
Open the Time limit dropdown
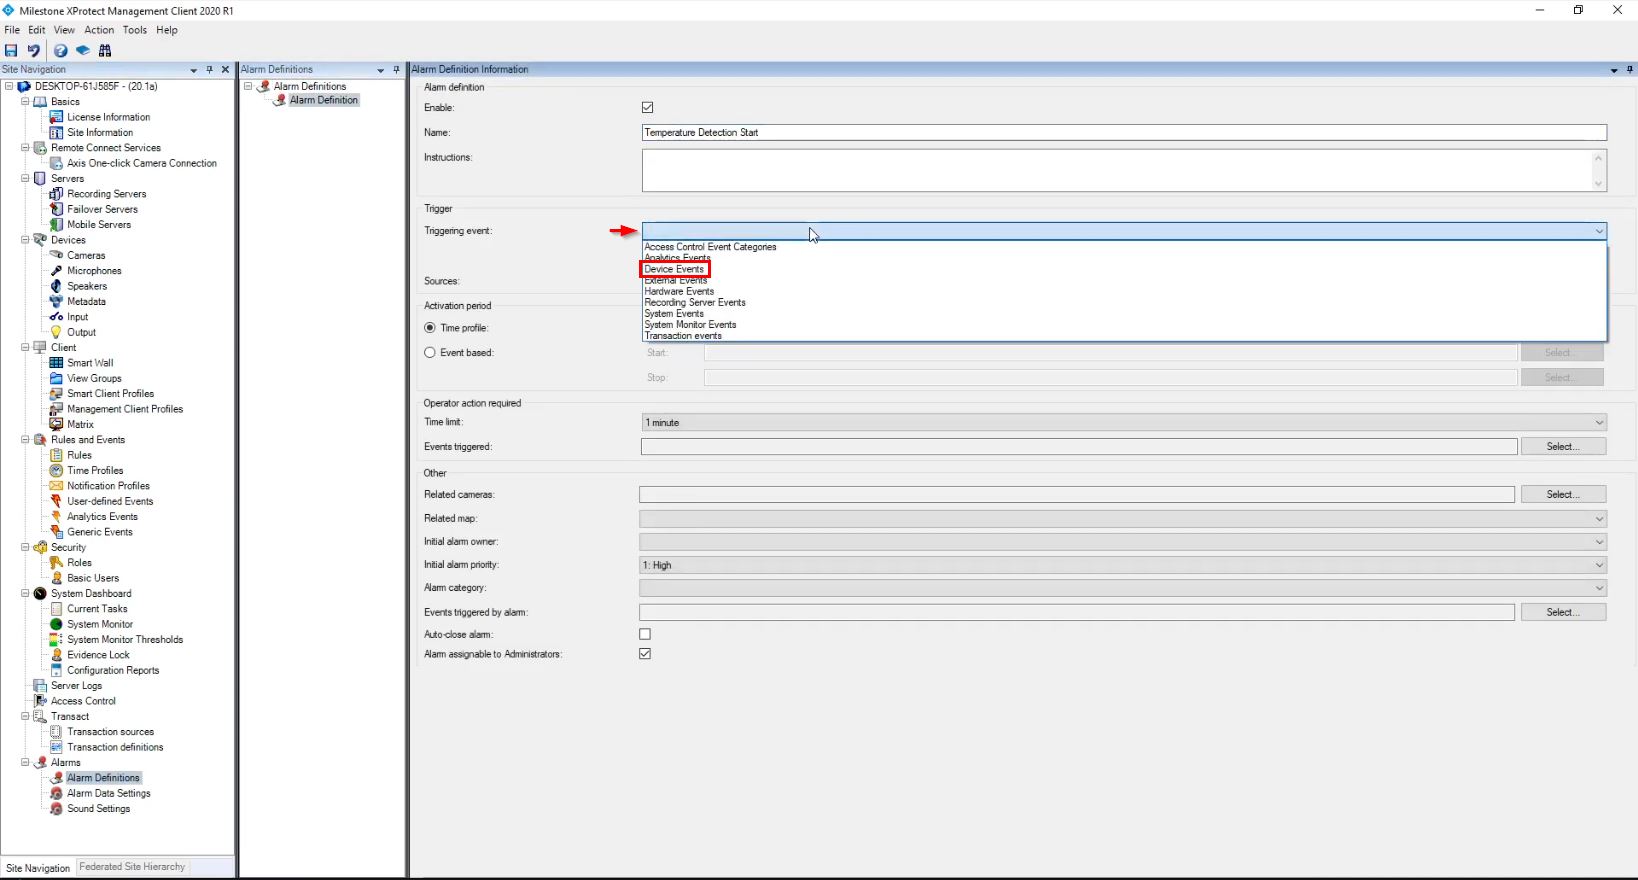pos(1123,423)
